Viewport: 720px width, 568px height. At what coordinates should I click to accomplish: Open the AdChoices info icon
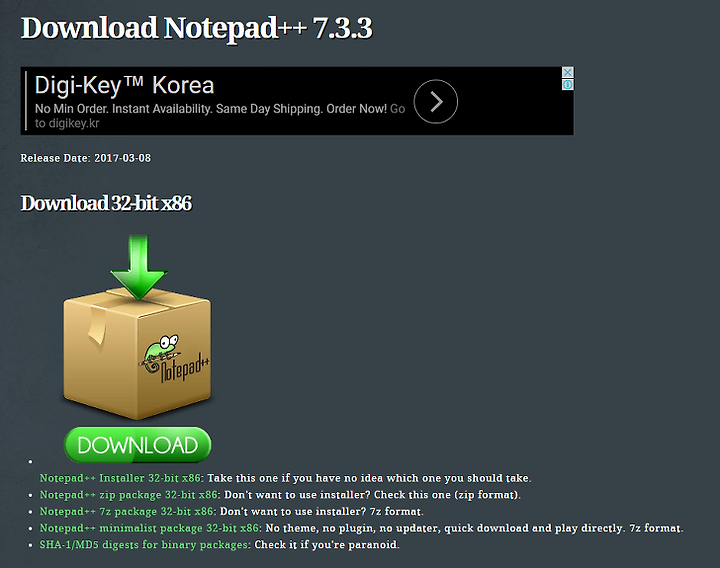click(568, 84)
